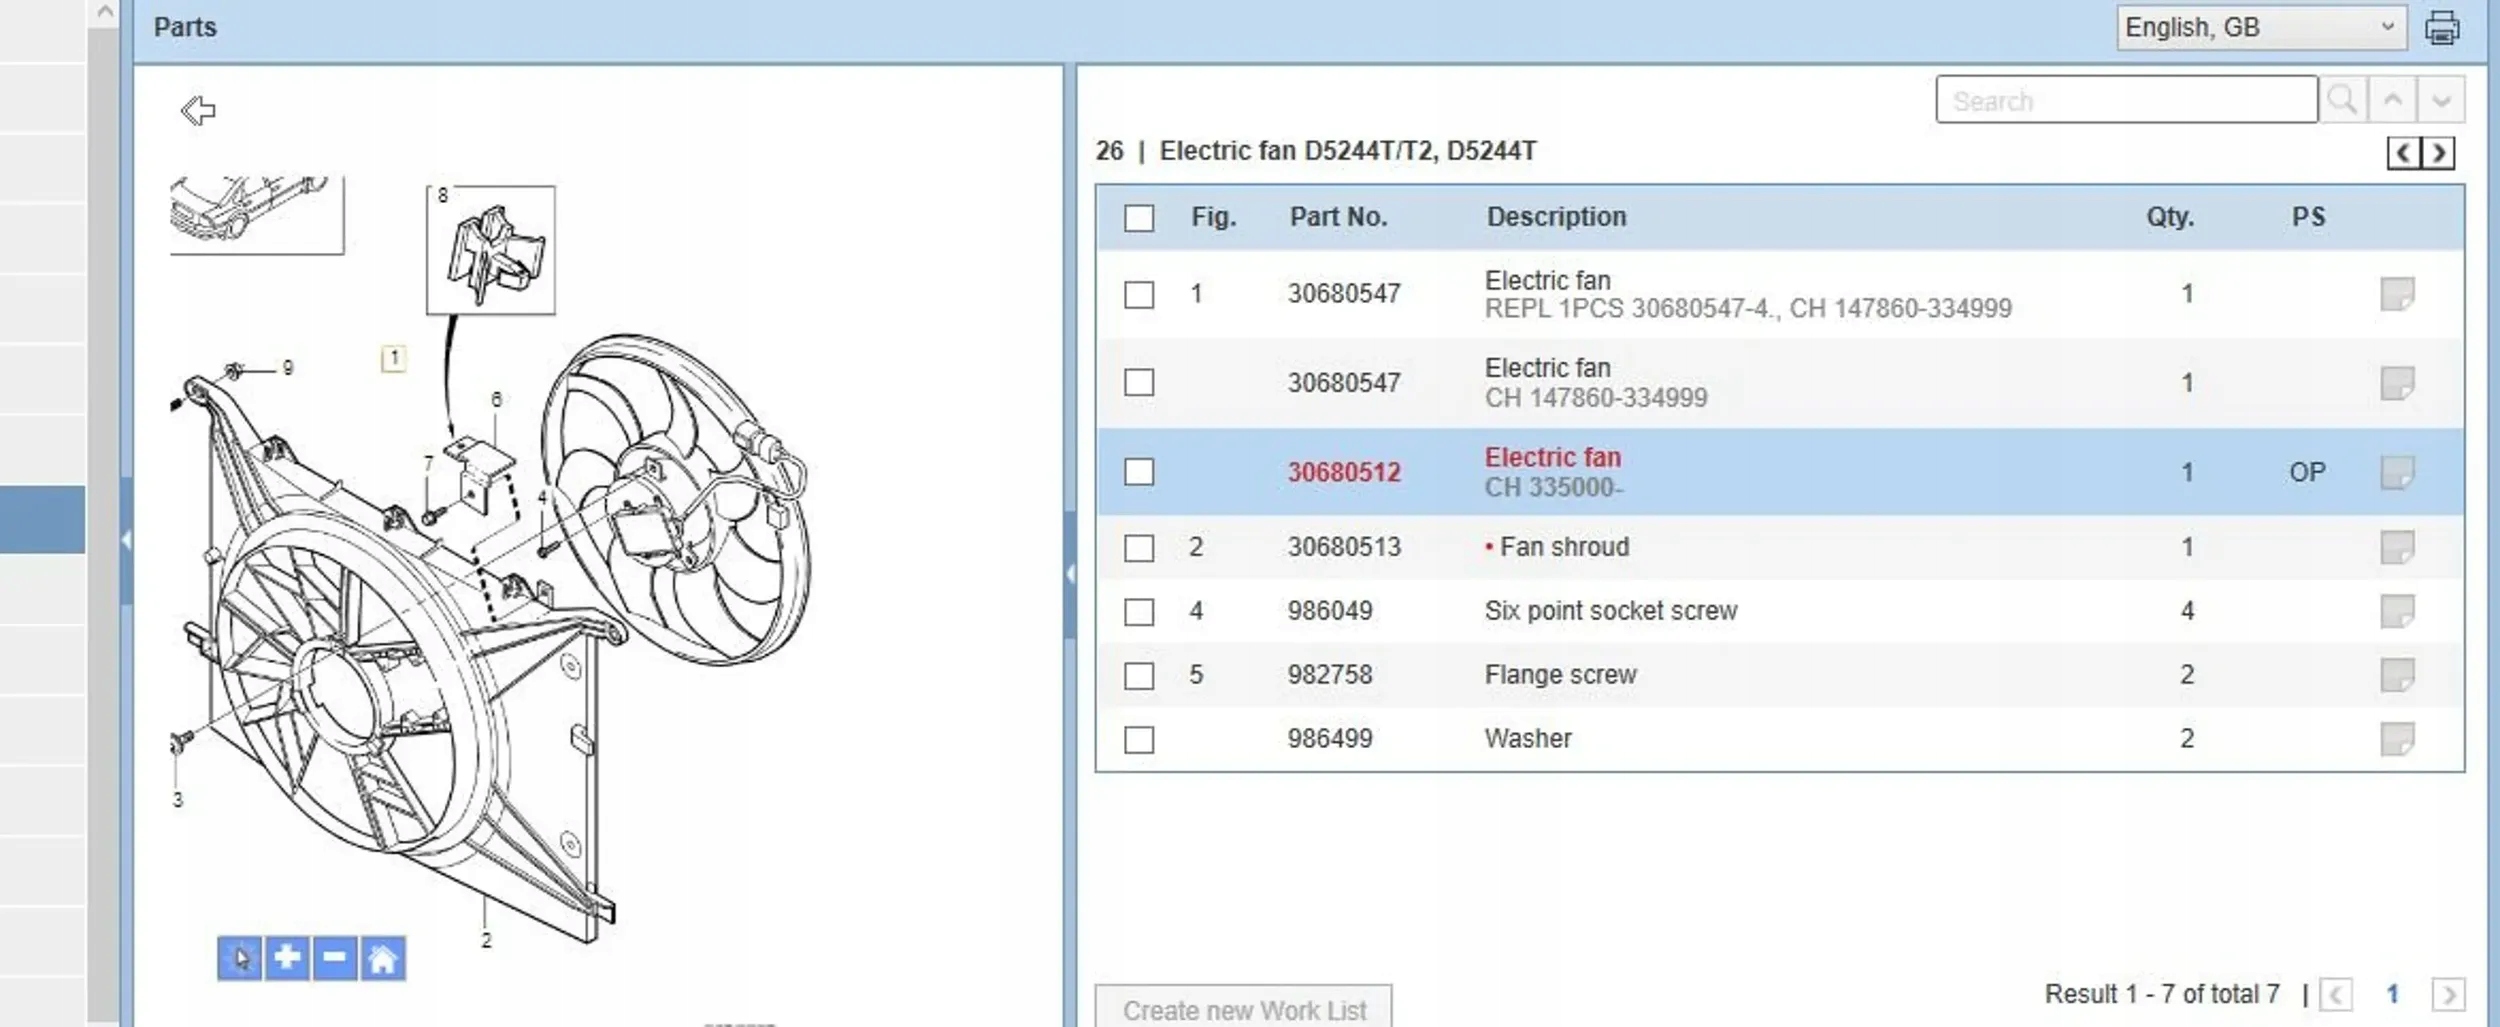Check the box for 30680547 REPL row
This screenshot has height=1027, width=2500.
point(1139,295)
